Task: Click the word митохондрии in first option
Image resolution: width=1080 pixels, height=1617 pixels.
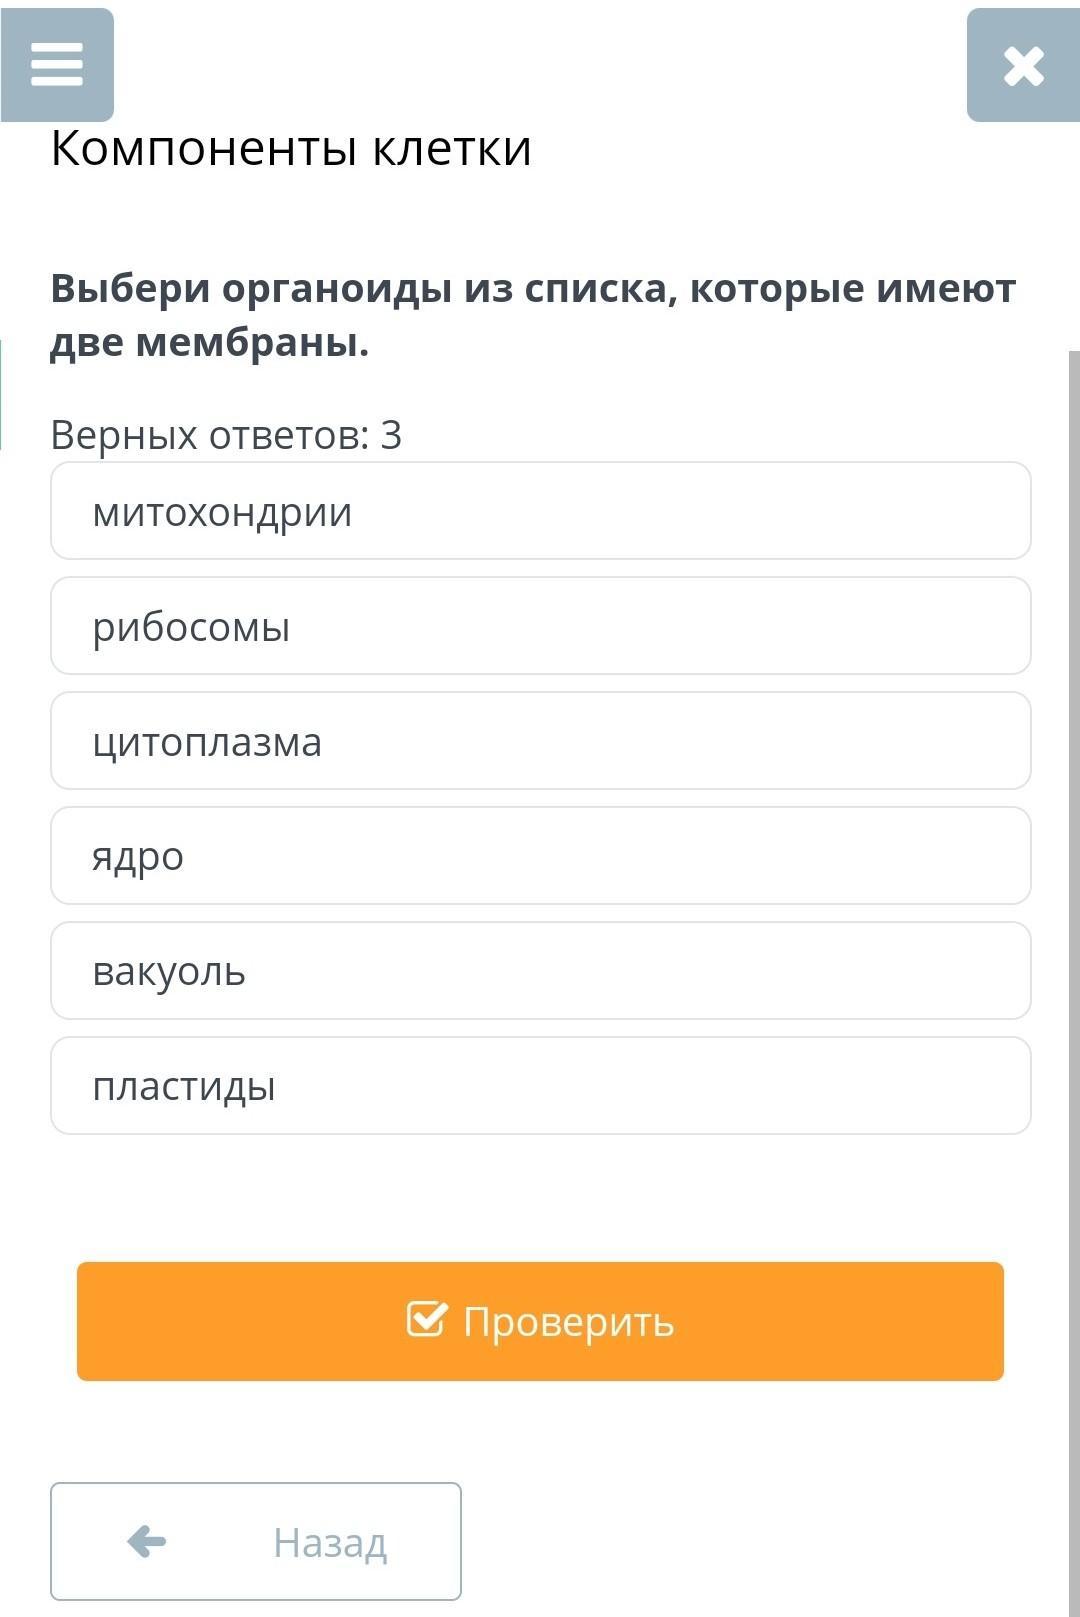Action: tap(222, 513)
